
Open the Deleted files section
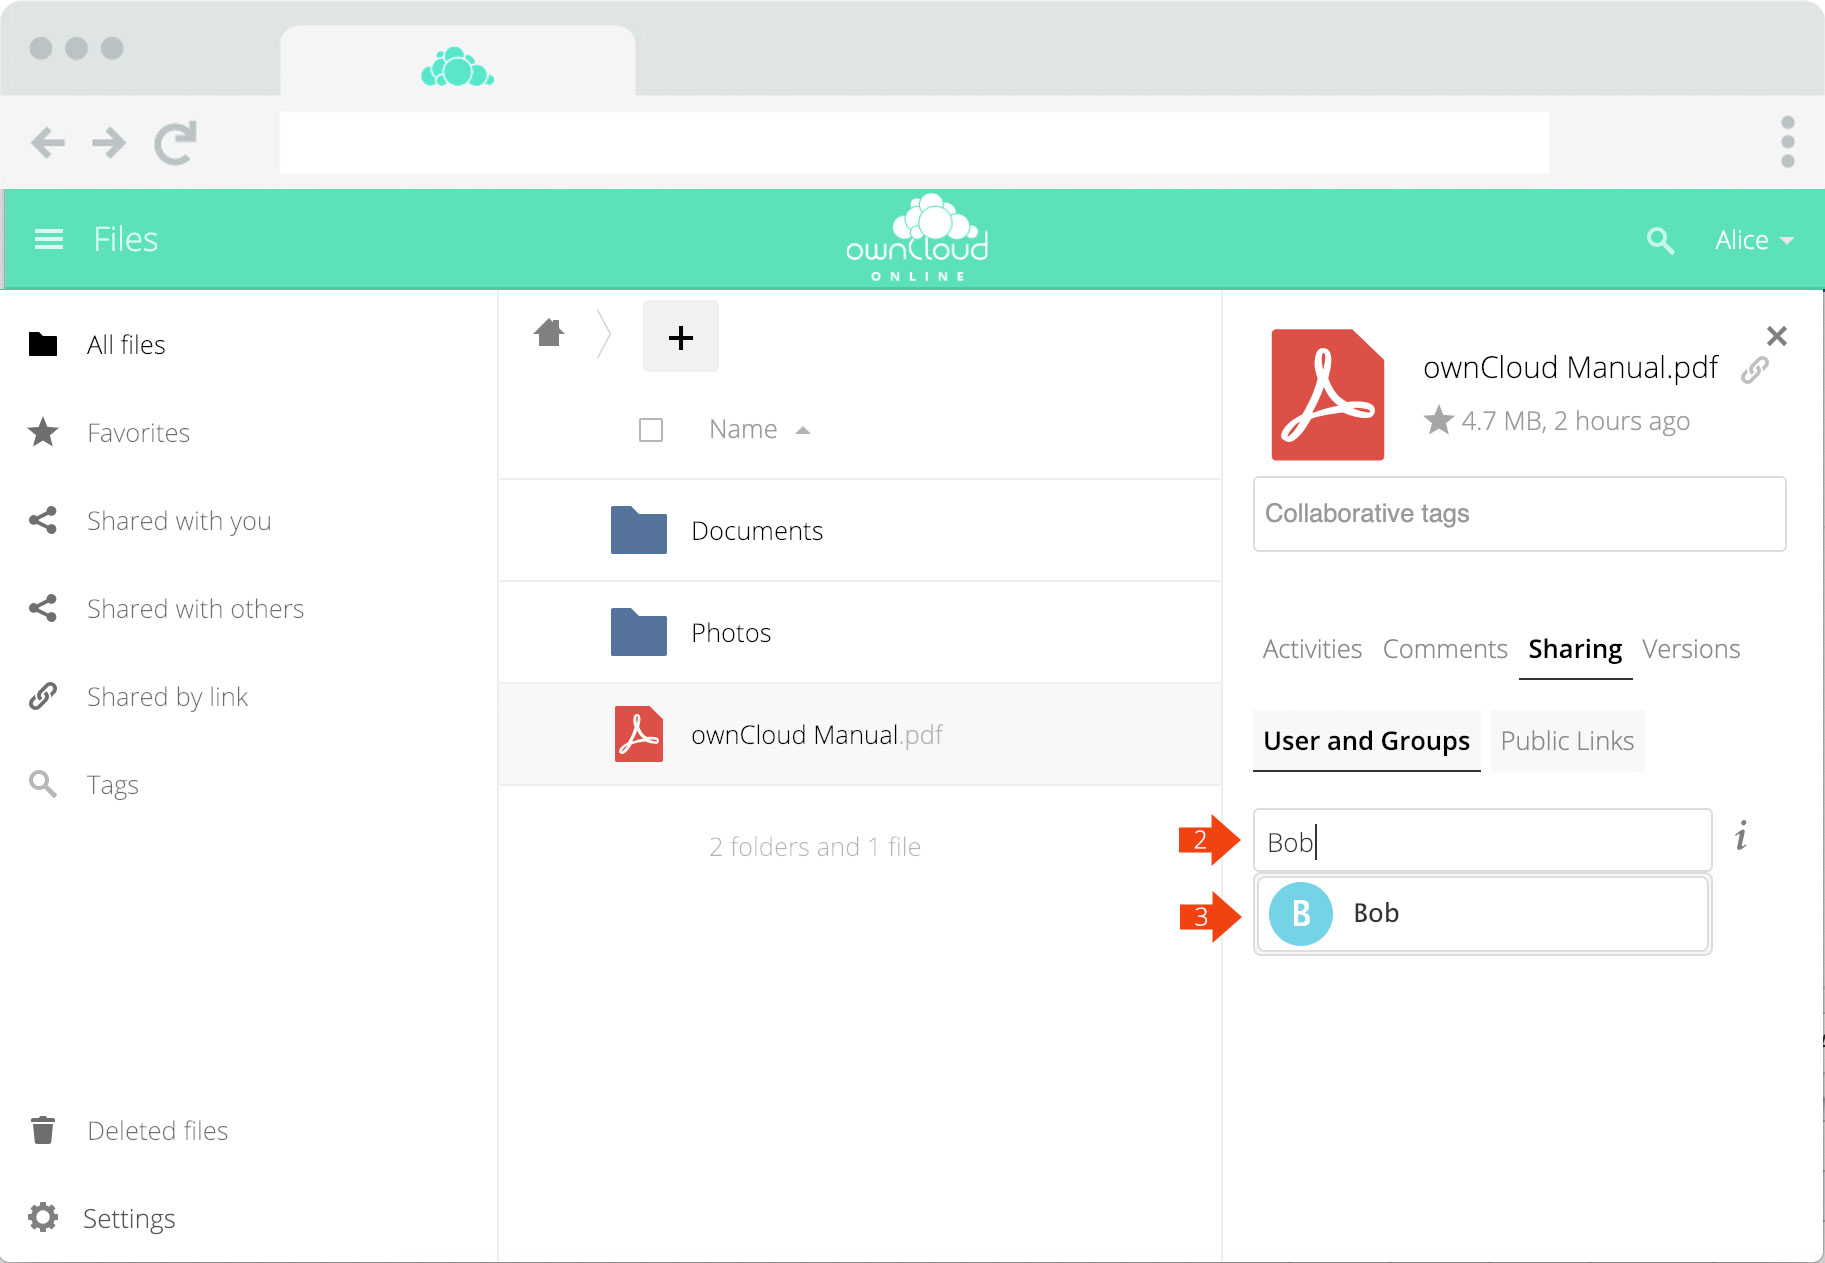click(157, 1131)
